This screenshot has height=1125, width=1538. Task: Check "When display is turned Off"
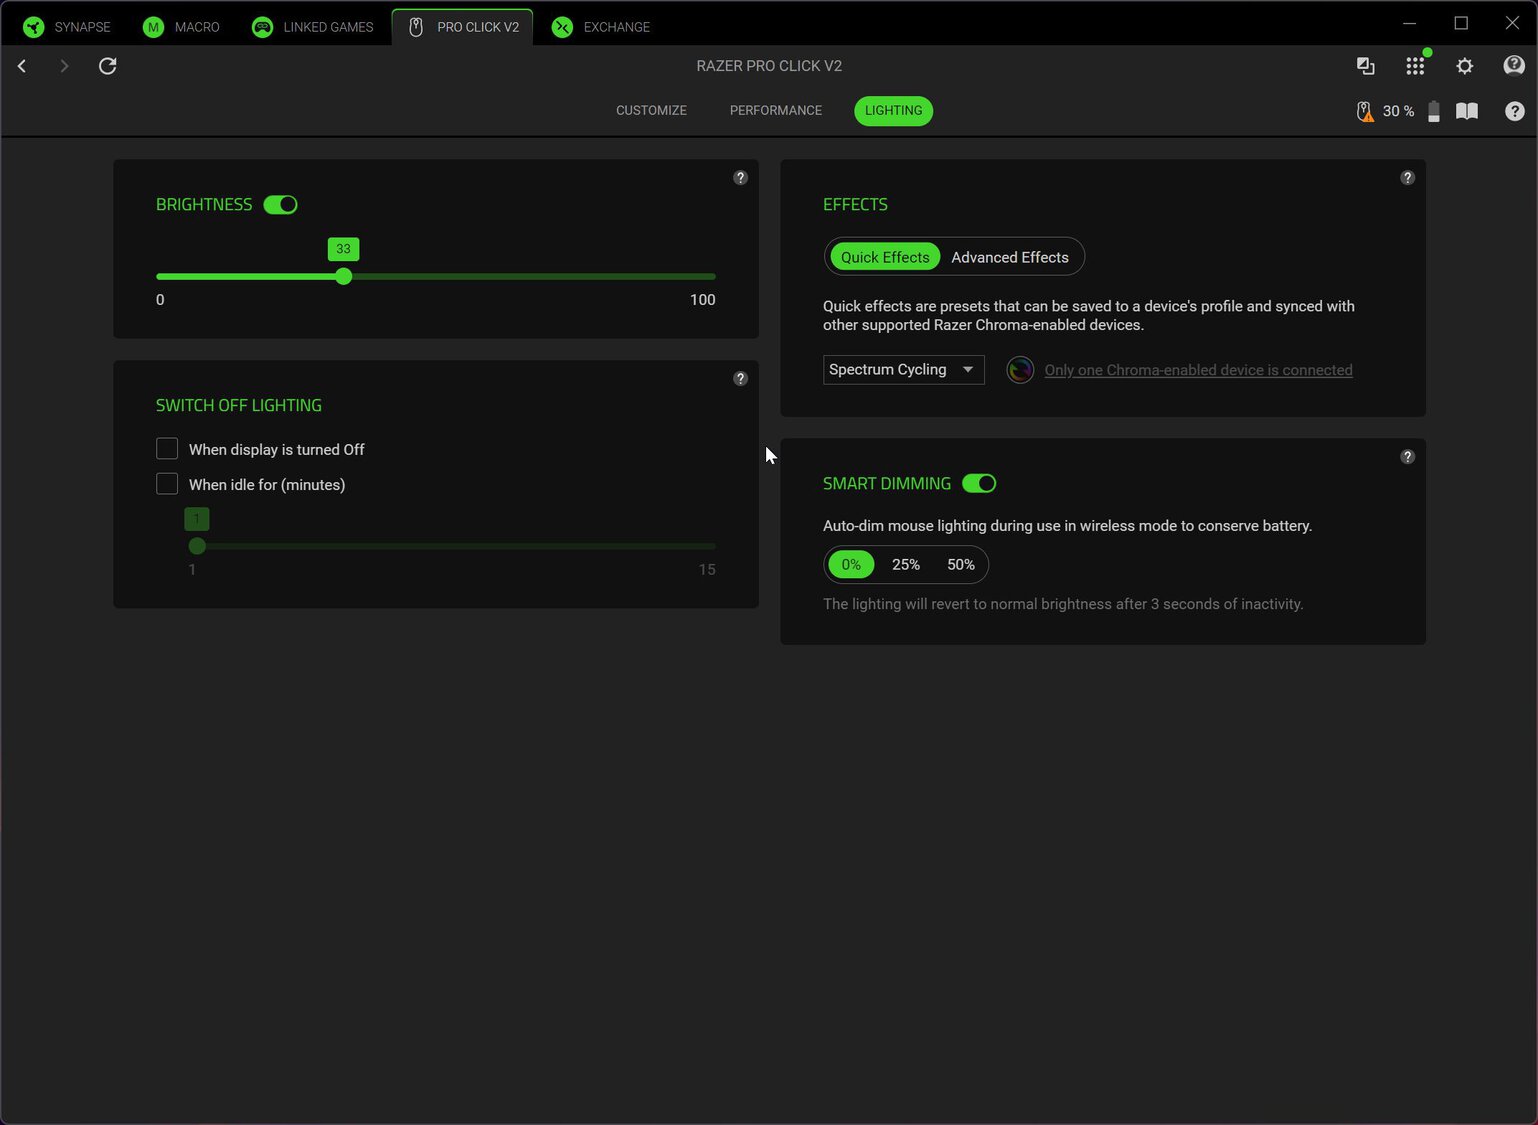tap(167, 449)
